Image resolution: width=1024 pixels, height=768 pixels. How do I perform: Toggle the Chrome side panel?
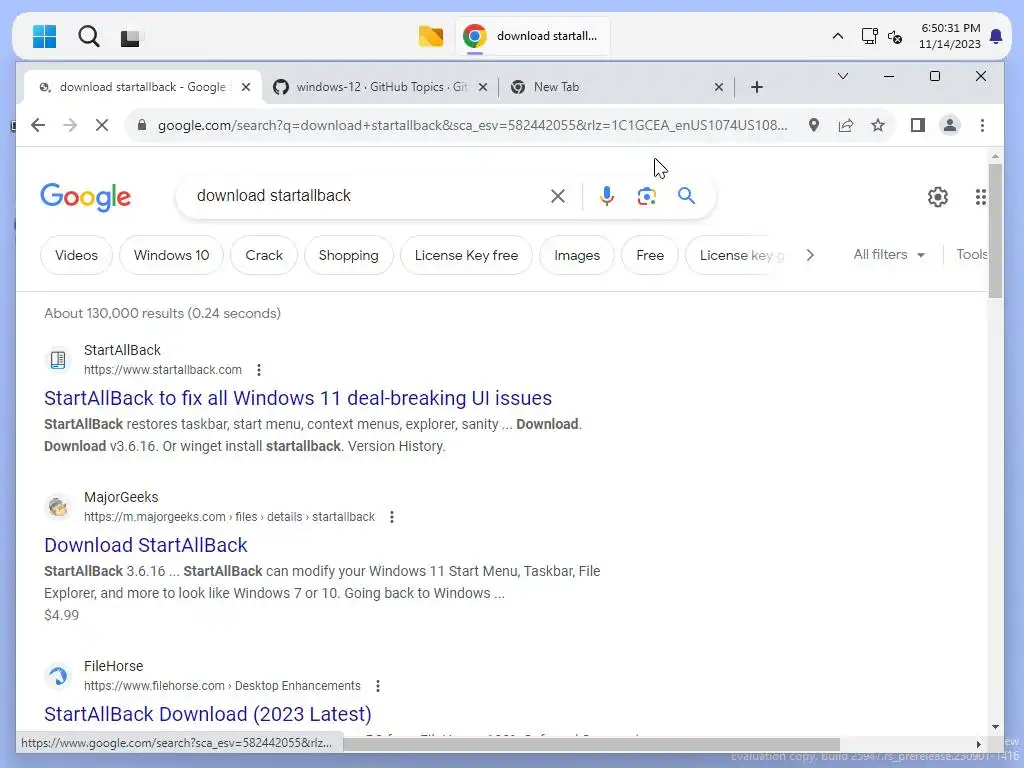tap(918, 125)
